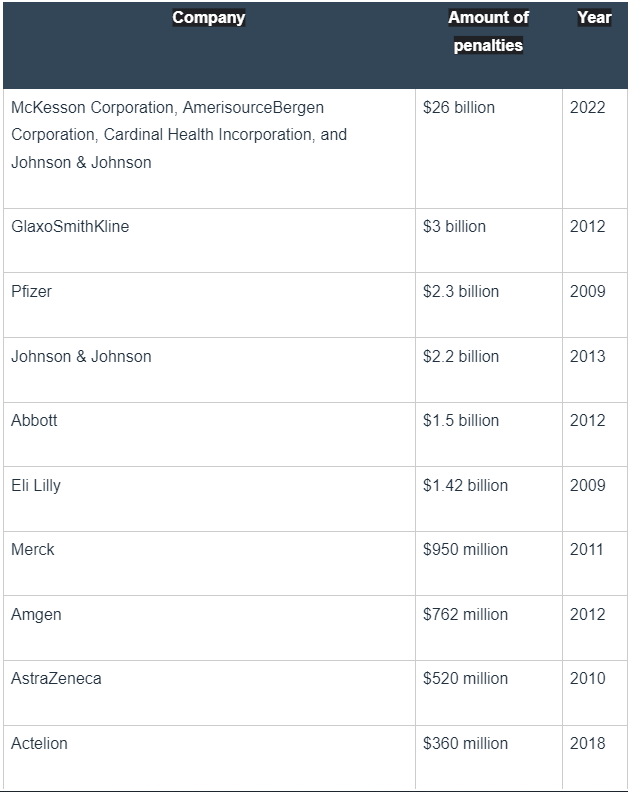Select the Eli Lilly company cell
Viewport: 628px width, 792px height.
pos(36,485)
